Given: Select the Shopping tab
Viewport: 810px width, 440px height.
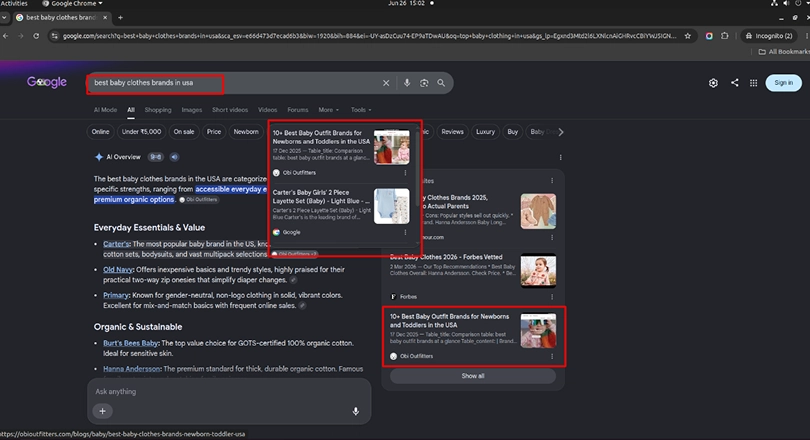Looking at the screenshot, I should pos(158,110).
